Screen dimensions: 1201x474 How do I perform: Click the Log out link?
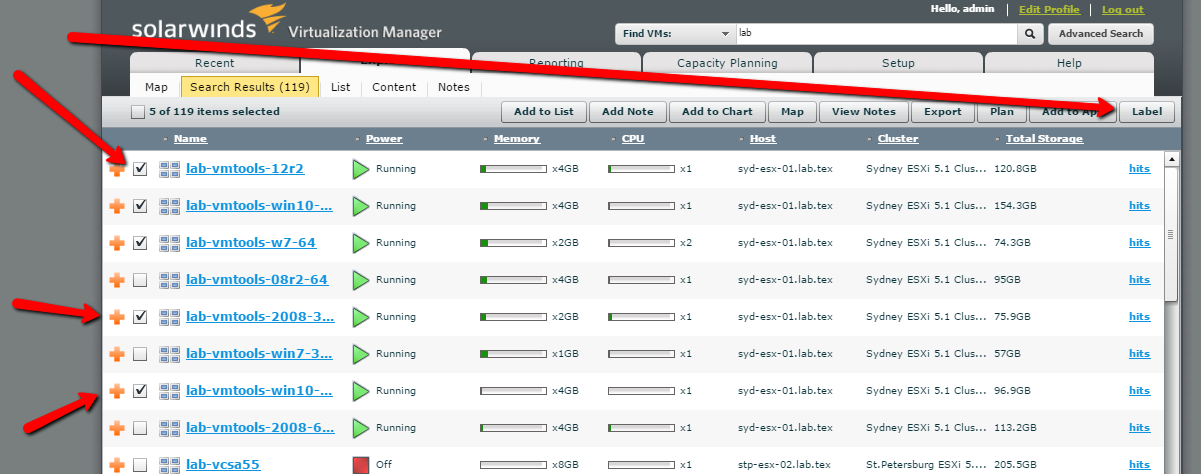(x=1123, y=10)
